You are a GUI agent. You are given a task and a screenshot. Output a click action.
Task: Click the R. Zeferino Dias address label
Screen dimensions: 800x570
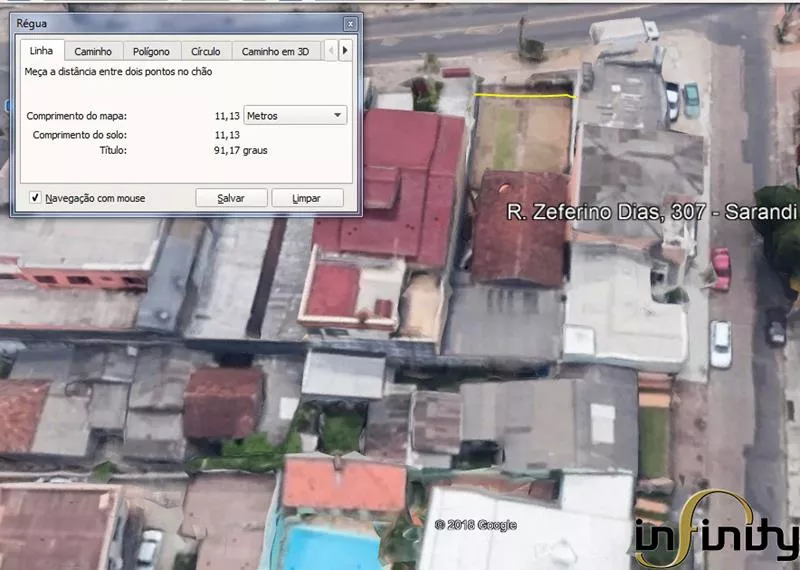point(652,212)
